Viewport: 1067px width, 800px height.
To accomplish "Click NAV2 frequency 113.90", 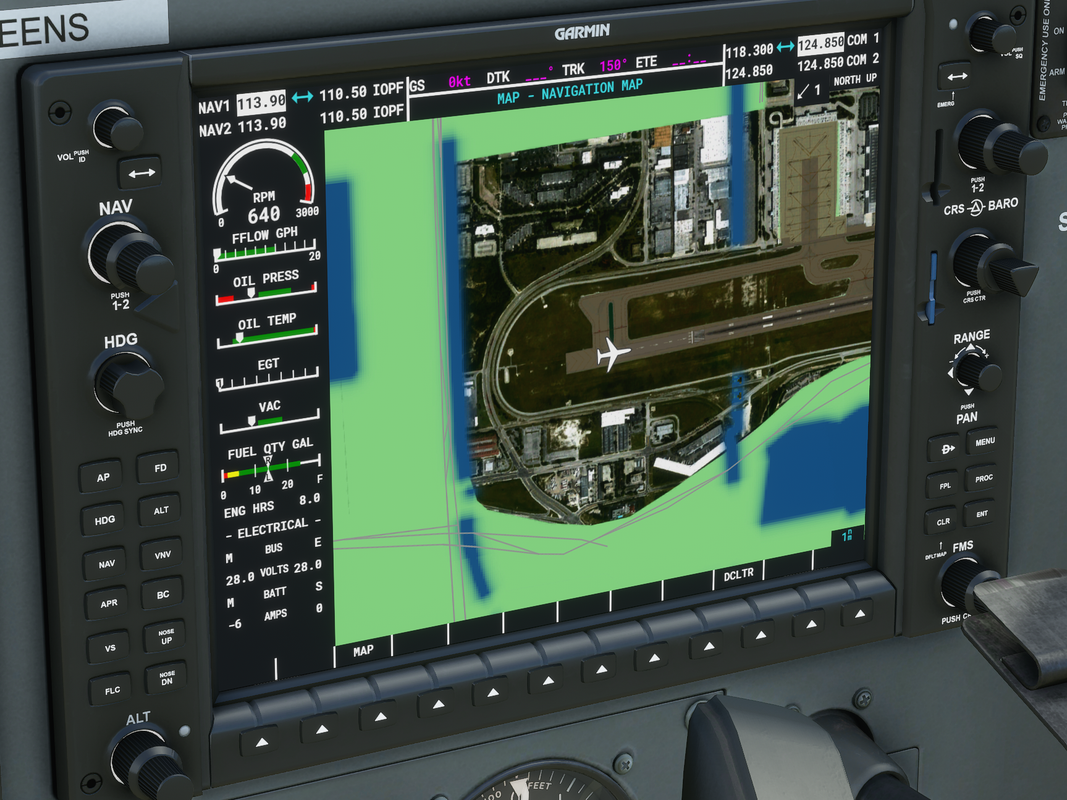I will pyautogui.click(x=261, y=125).
